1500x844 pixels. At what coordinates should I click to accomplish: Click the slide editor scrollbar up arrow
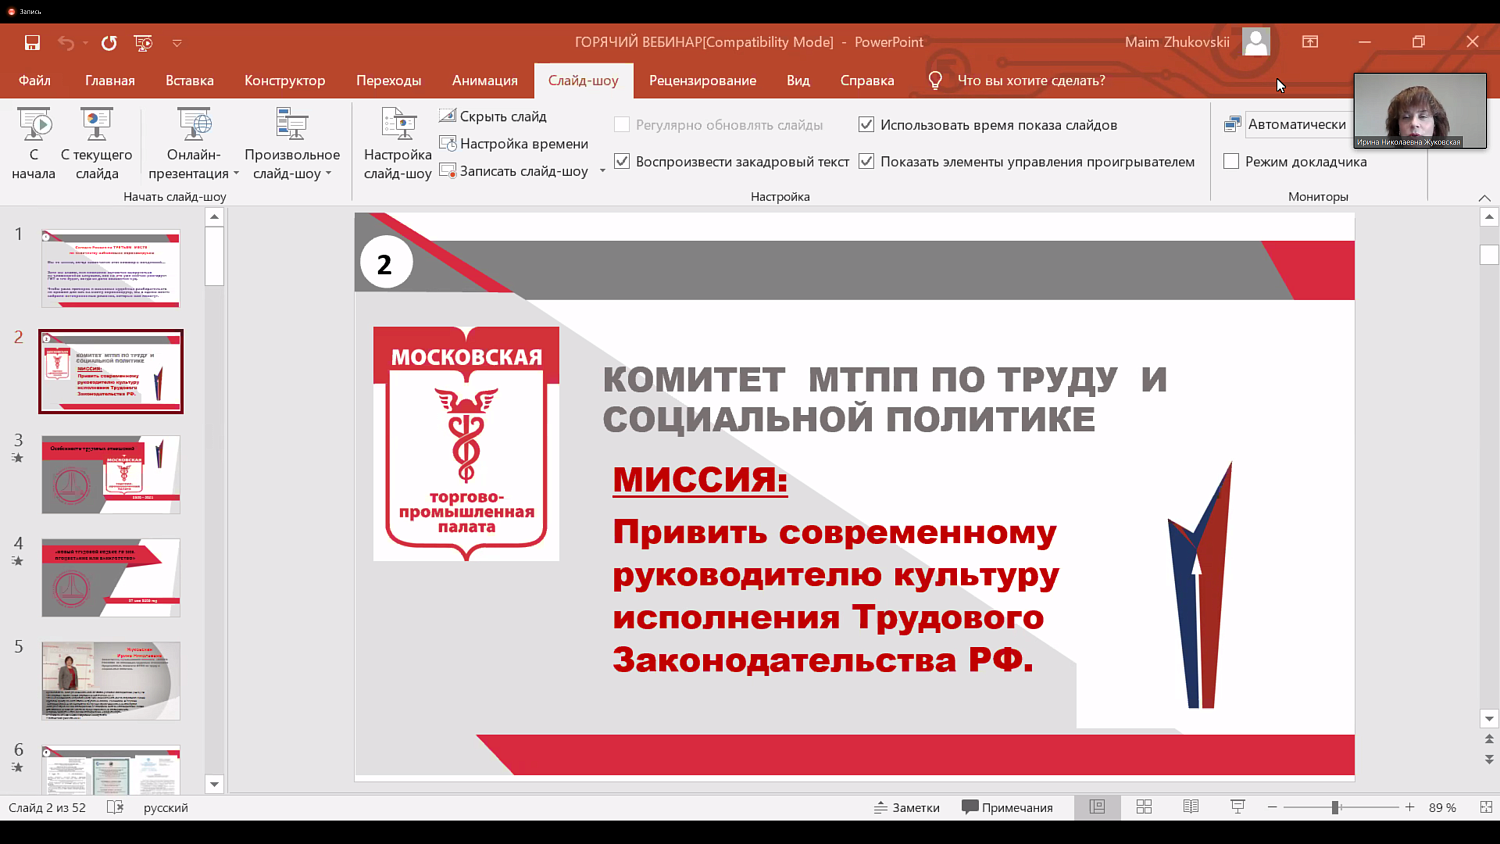click(1489, 217)
